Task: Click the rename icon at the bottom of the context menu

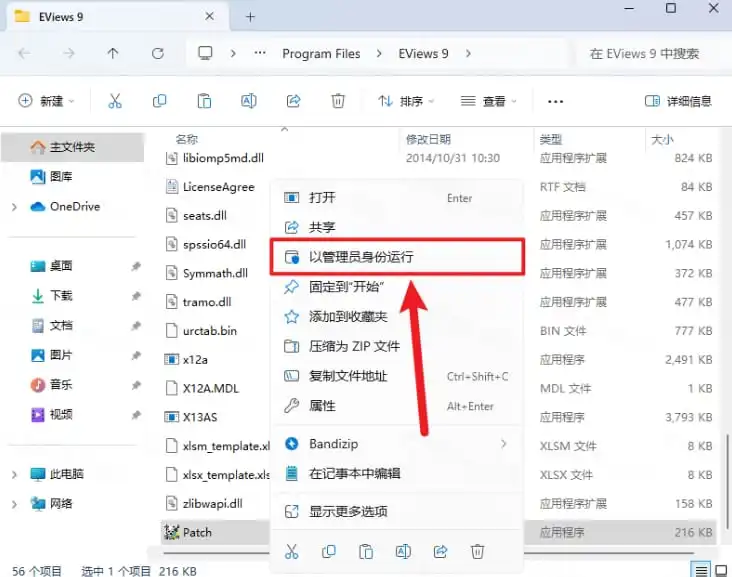Action: (403, 552)
